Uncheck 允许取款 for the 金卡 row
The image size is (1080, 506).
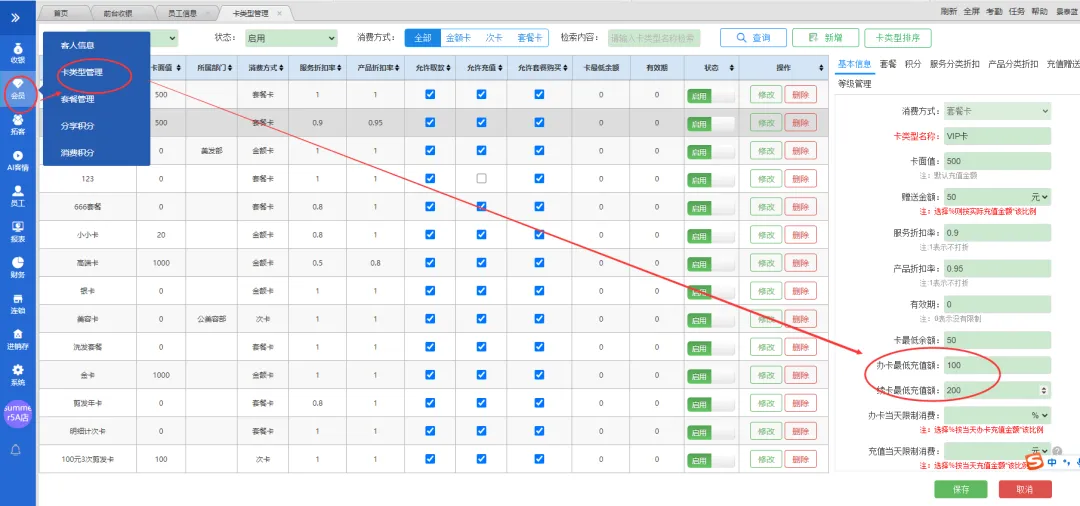pyautogui.click(x=430, y=375)
